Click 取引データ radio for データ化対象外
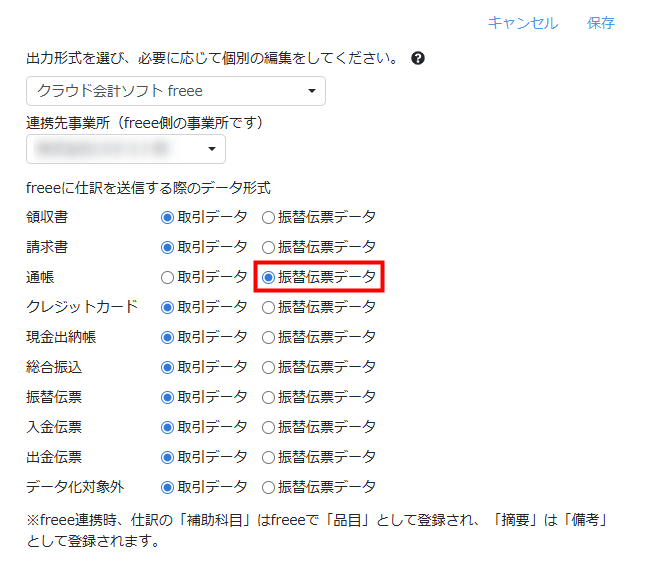This screenshot has height=581, width=649. [x=168, y=487]
